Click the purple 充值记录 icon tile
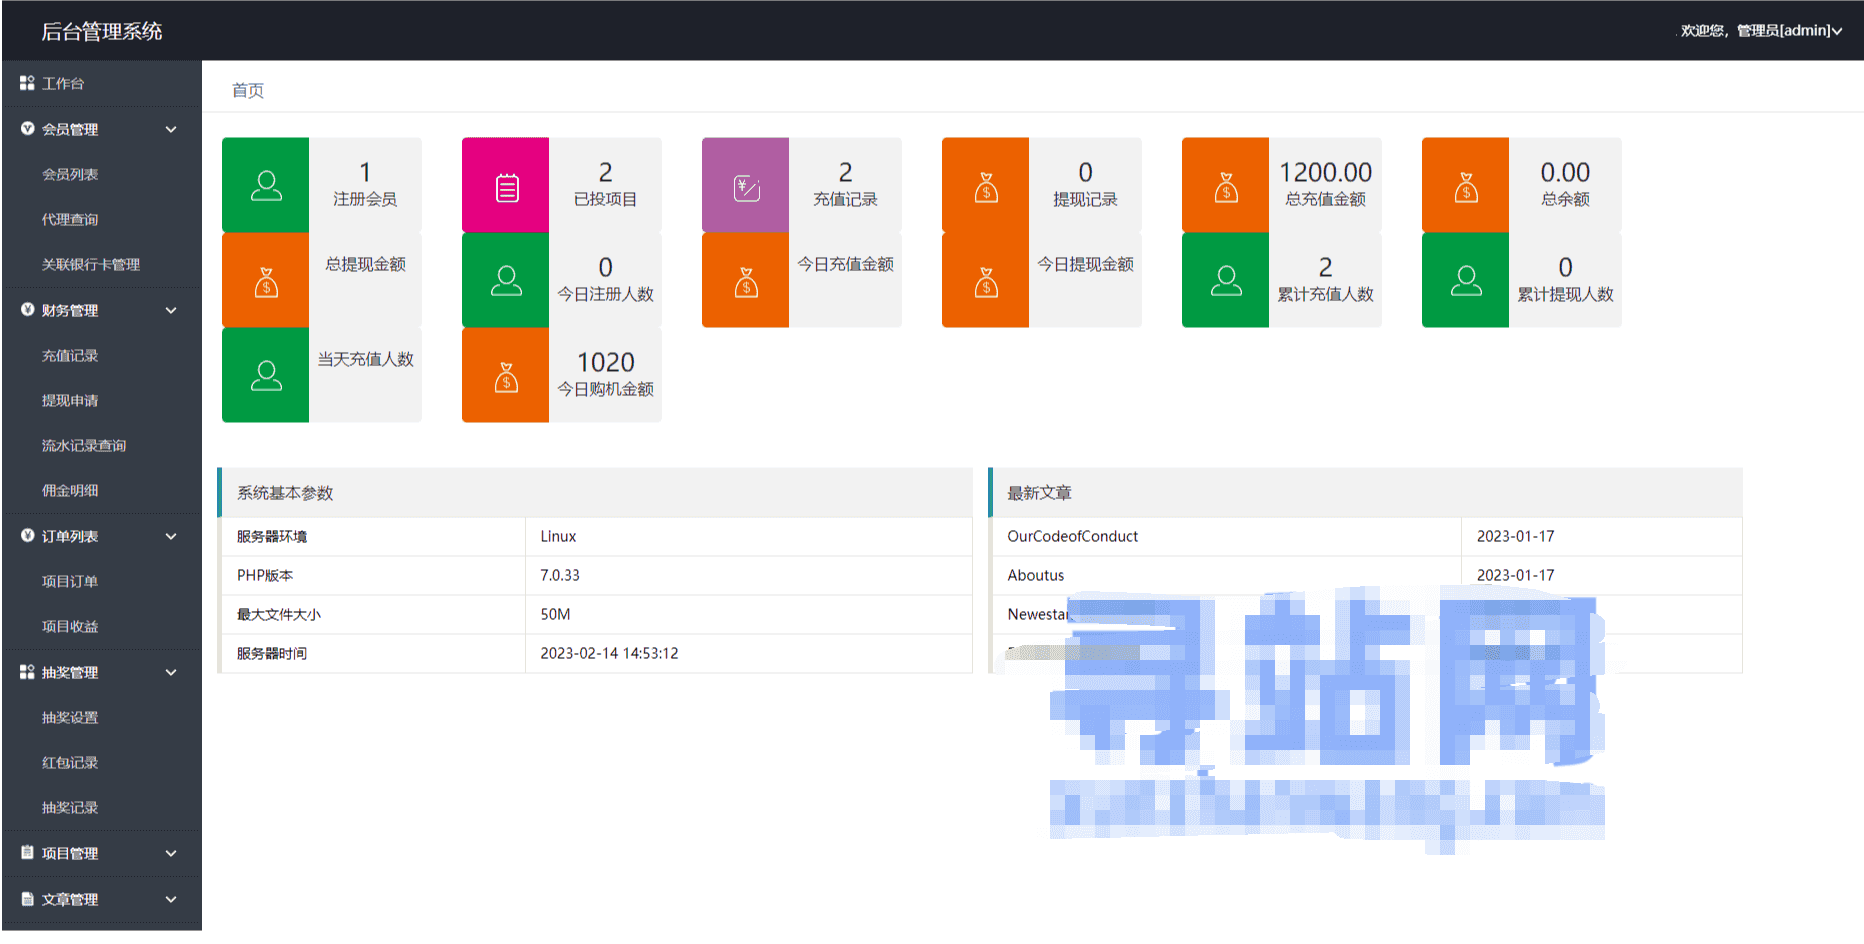 tap(746, 185)
